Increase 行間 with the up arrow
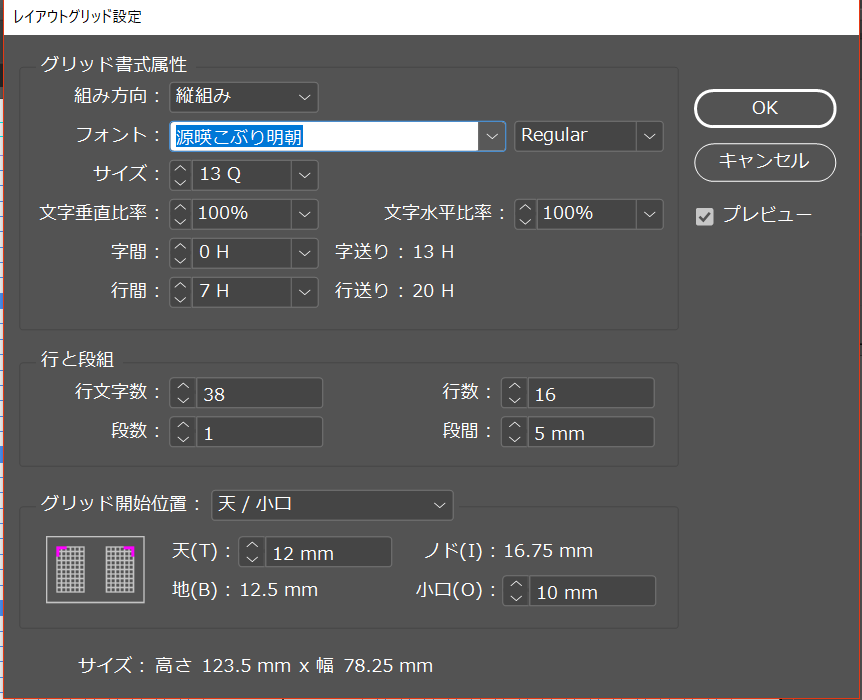 click(x=180, y=285)
